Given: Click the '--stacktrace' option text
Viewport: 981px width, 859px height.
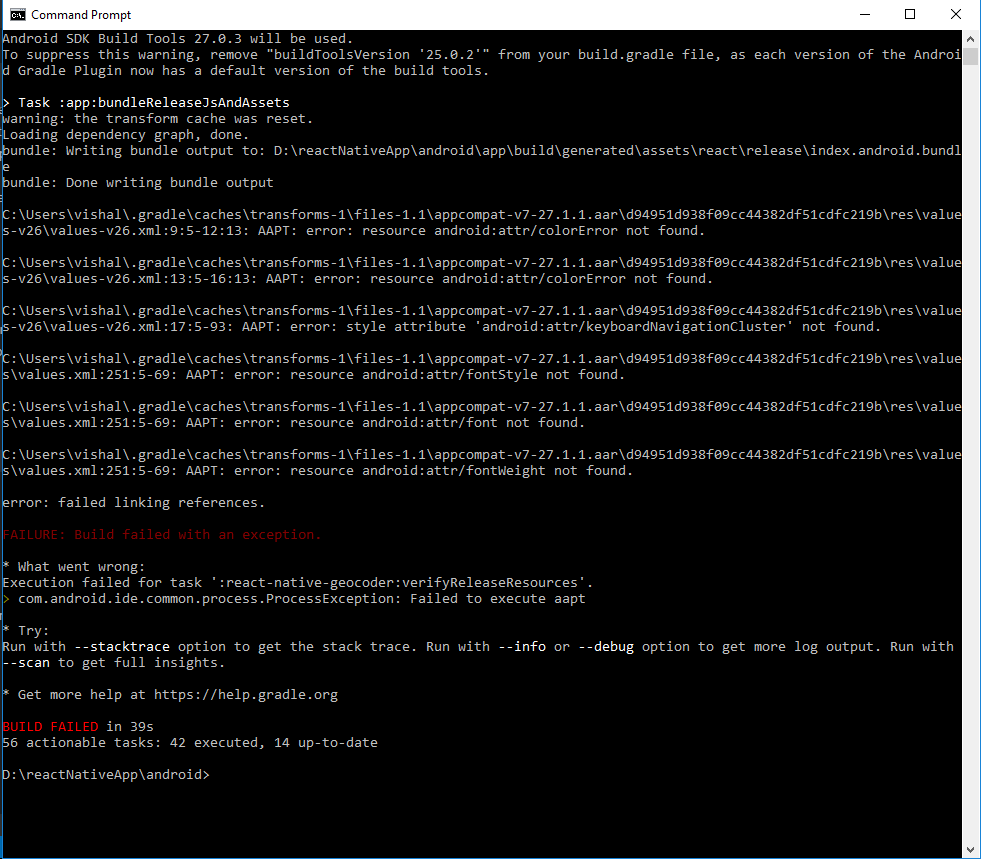Looking at the screenshot, I should (122, 646).
